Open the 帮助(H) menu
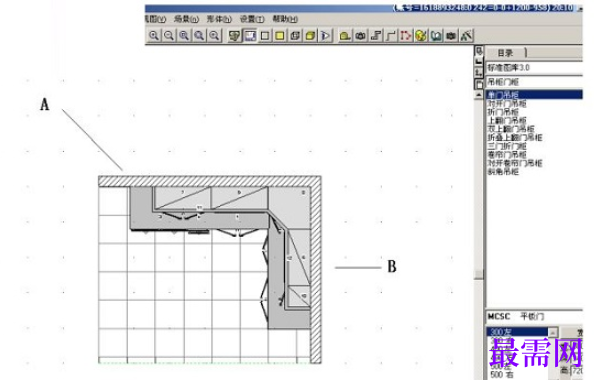 click(x=285, y=19)
